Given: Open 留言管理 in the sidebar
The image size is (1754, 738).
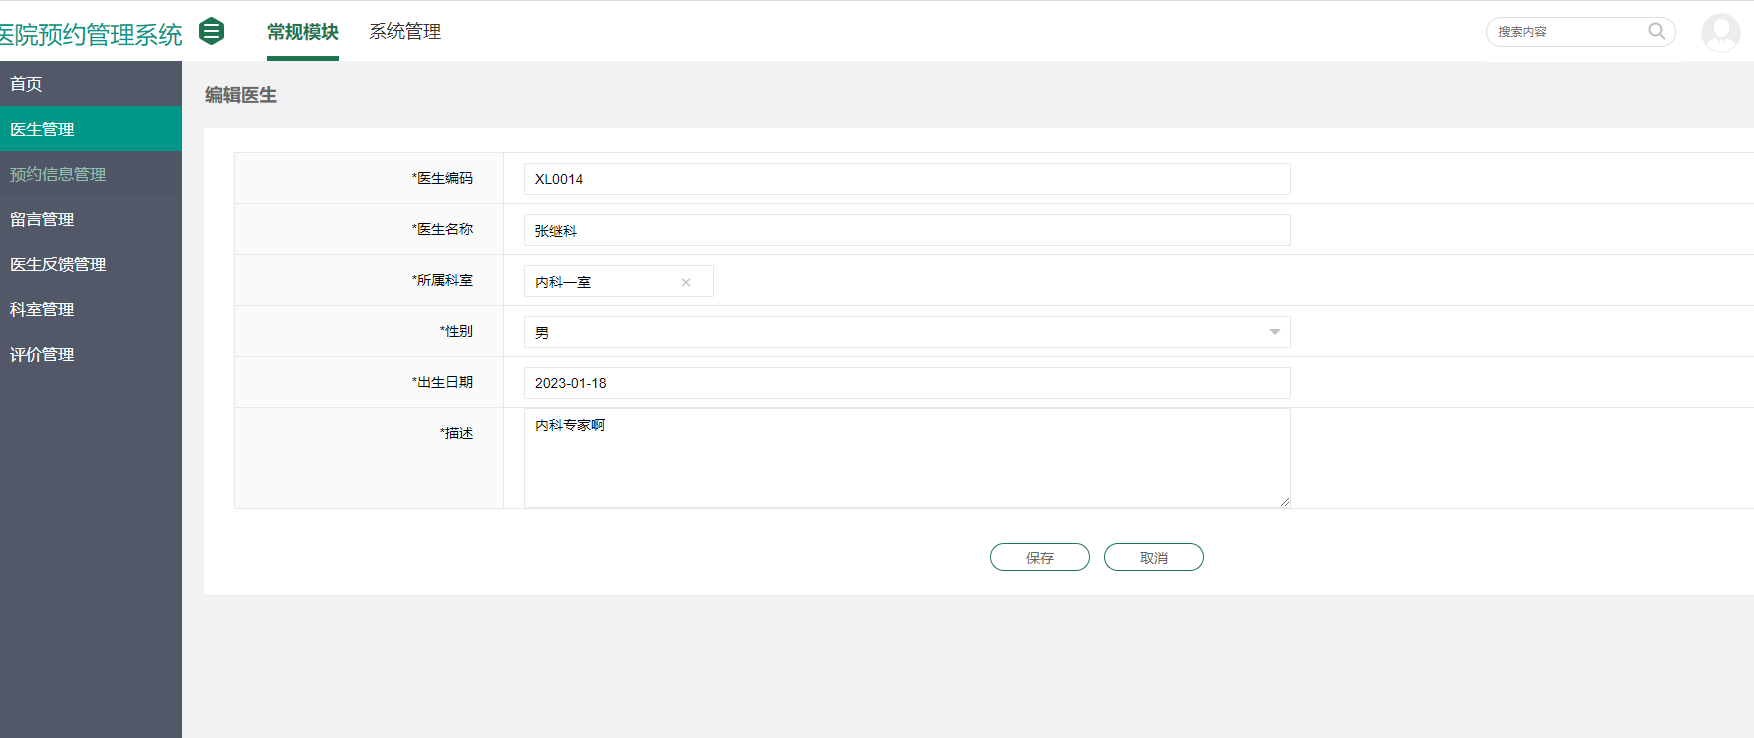Looking at the screenshot, I should point(91,219).
